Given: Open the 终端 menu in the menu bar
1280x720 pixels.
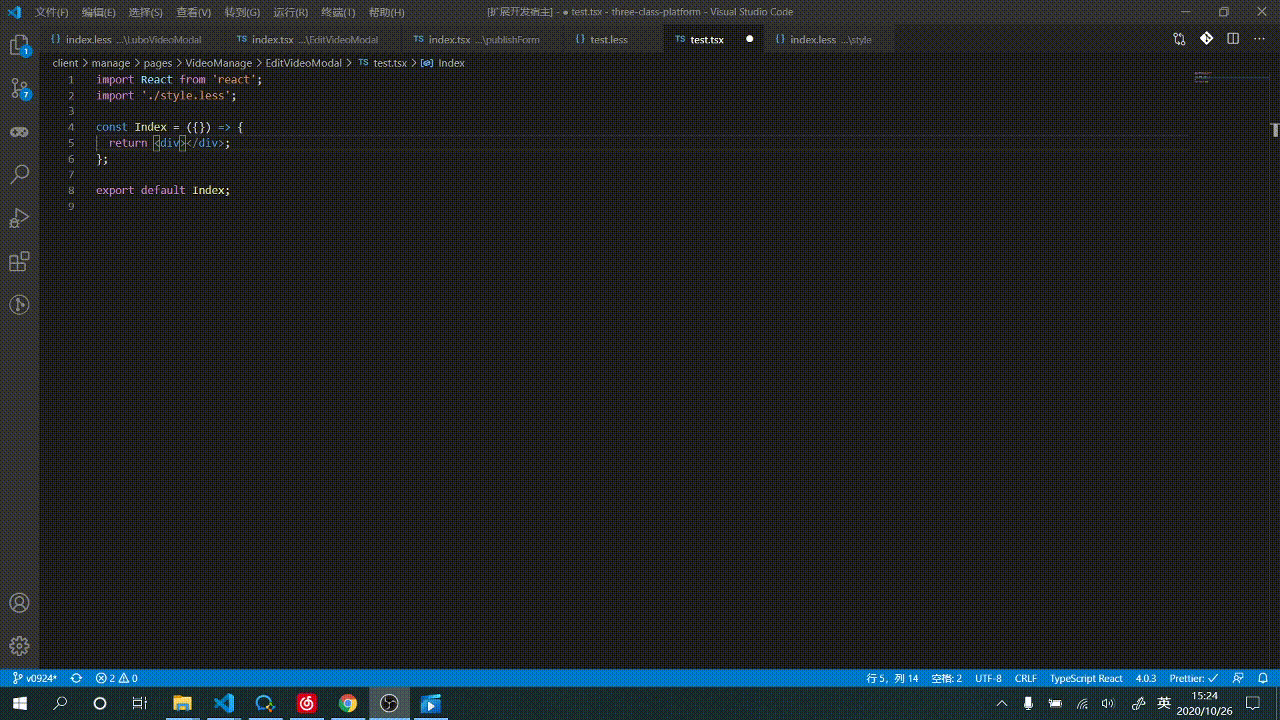Looking at the screenshot, I should tap(338, 12).
